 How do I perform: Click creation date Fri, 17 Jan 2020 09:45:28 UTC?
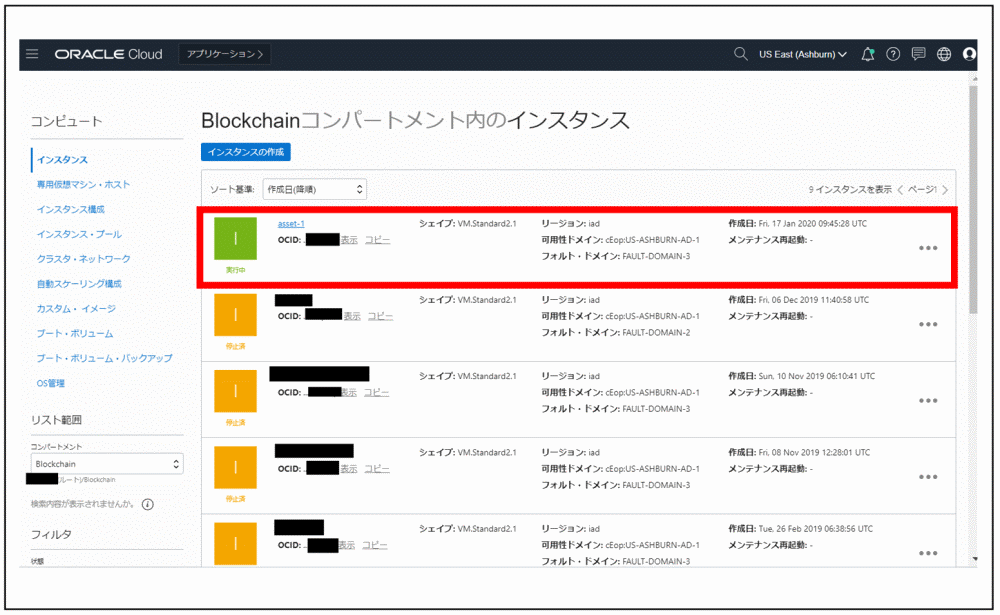click(x=812, y=224)
